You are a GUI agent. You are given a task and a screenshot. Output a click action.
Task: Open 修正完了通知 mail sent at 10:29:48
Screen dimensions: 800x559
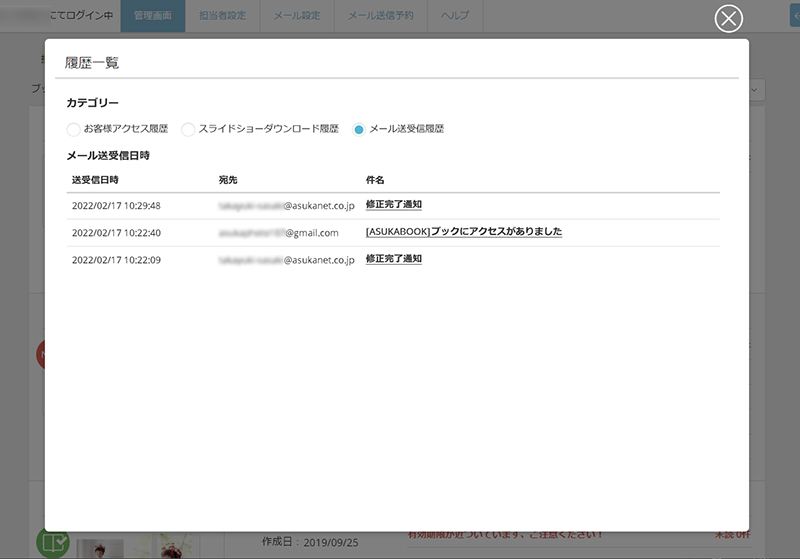pos(393,205)
